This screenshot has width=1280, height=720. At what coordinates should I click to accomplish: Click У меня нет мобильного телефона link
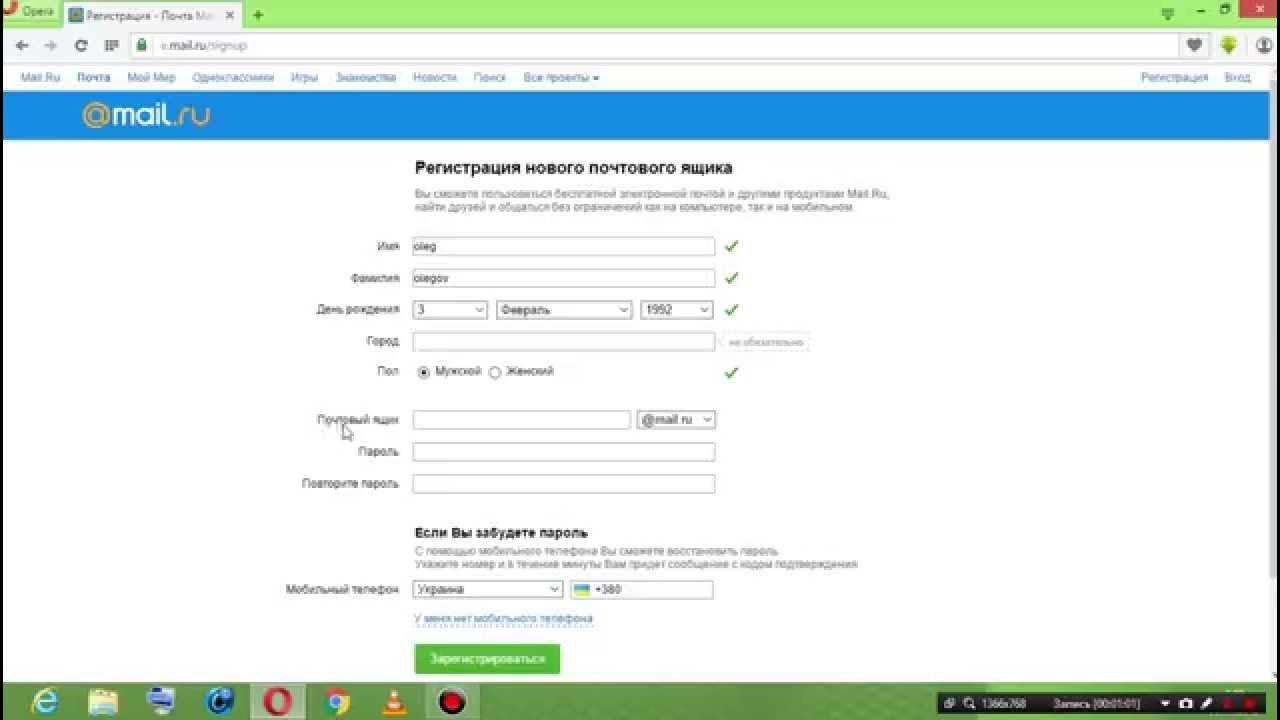(x=504, y=619)
